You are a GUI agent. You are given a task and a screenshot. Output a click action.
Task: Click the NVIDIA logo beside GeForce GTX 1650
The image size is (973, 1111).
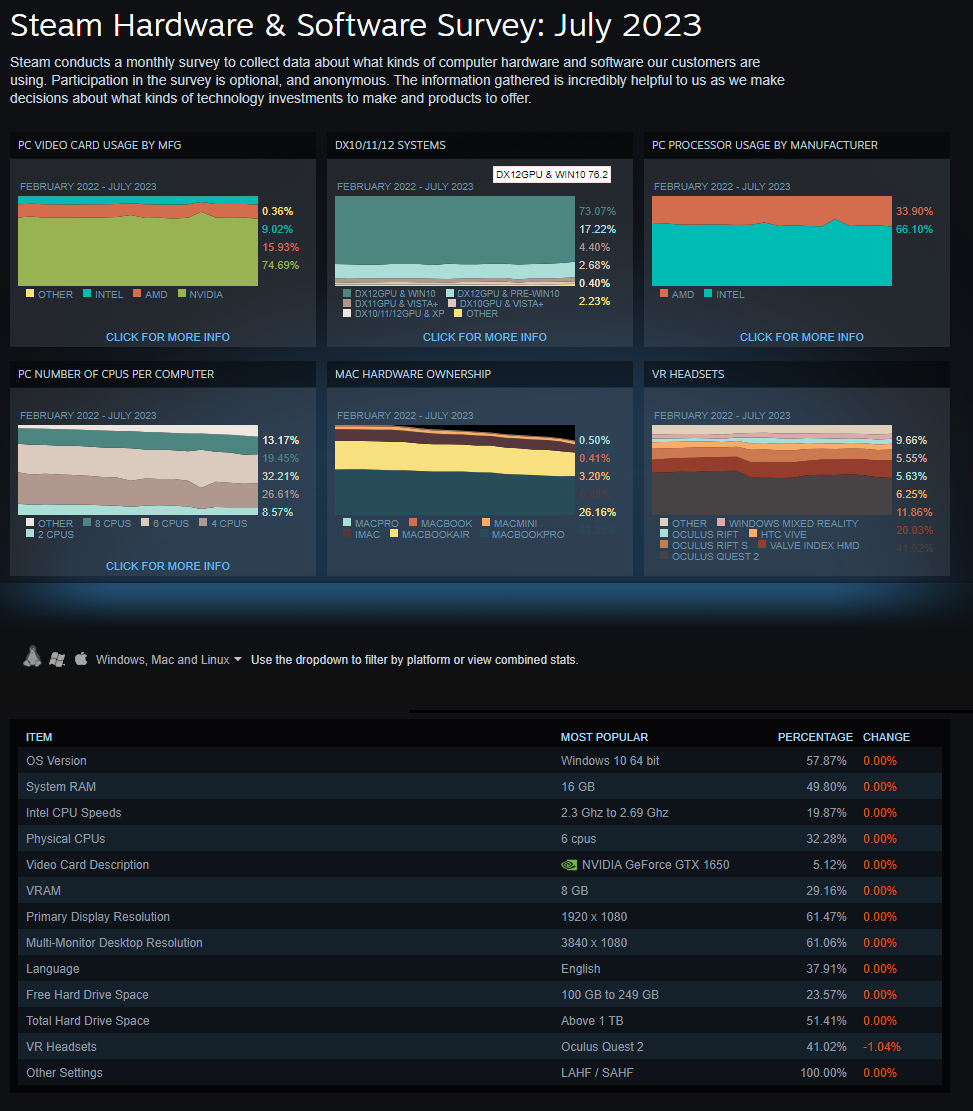click(x=568, y=864)
